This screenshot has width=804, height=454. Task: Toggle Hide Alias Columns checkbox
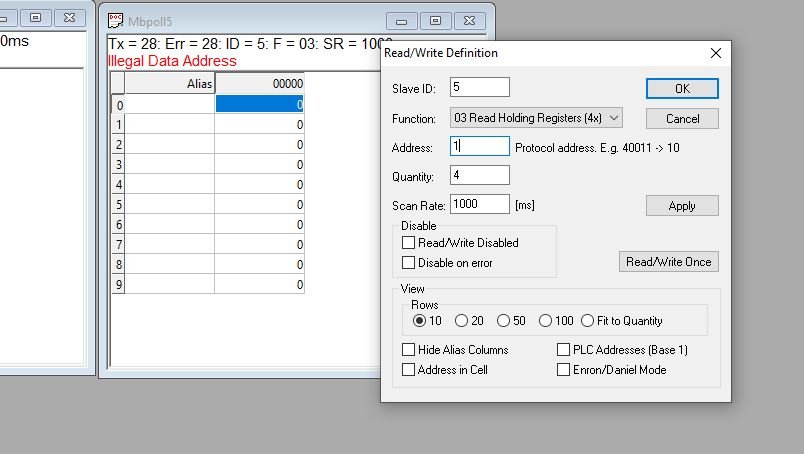click(x=409, y=350)
